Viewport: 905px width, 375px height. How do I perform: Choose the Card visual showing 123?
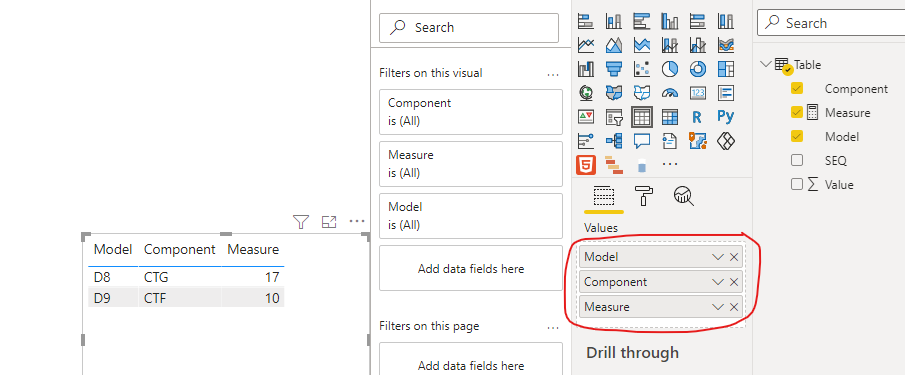(x=697, y=93)
